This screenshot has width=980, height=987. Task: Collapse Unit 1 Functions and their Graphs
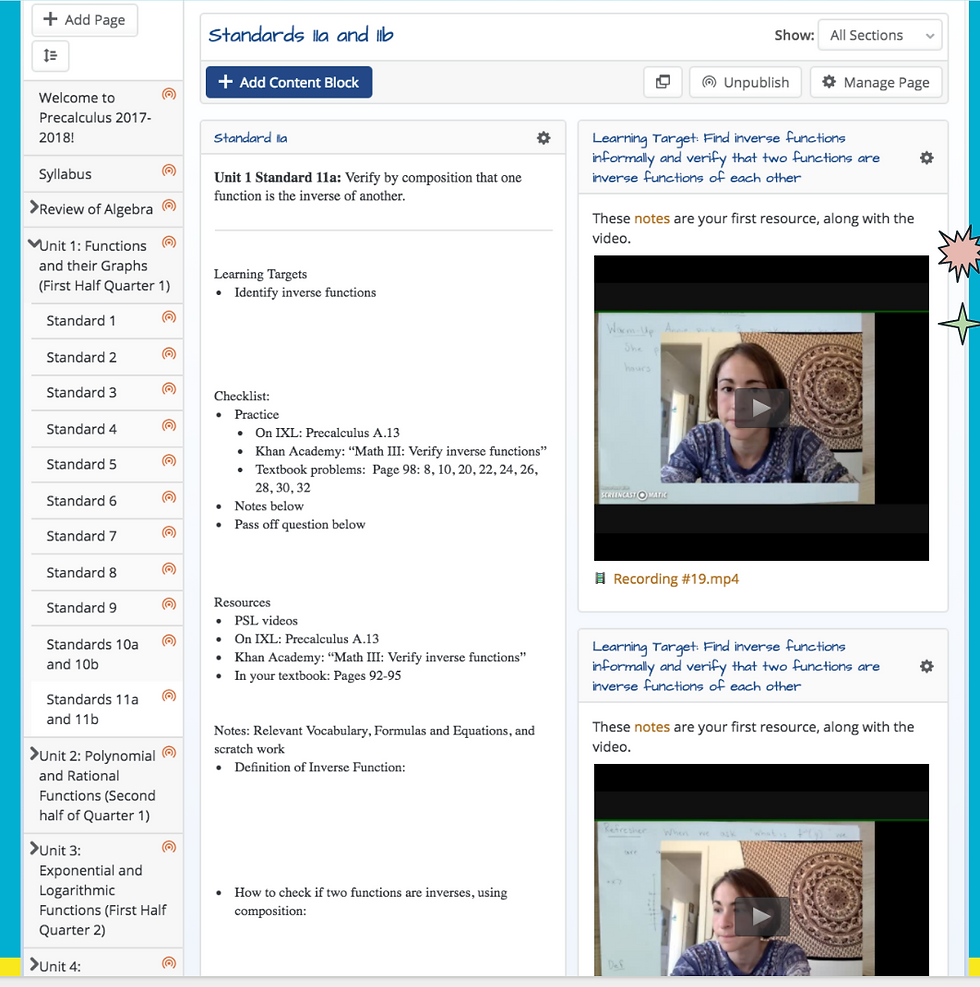coord(34,244)
